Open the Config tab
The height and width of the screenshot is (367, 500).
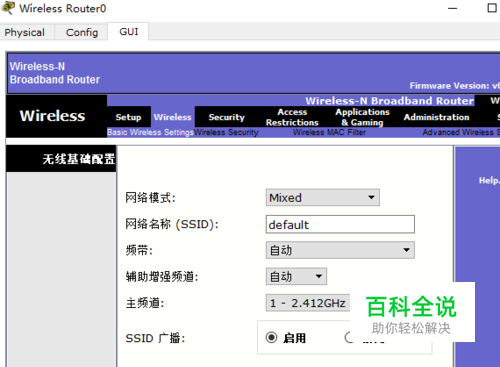82,32
